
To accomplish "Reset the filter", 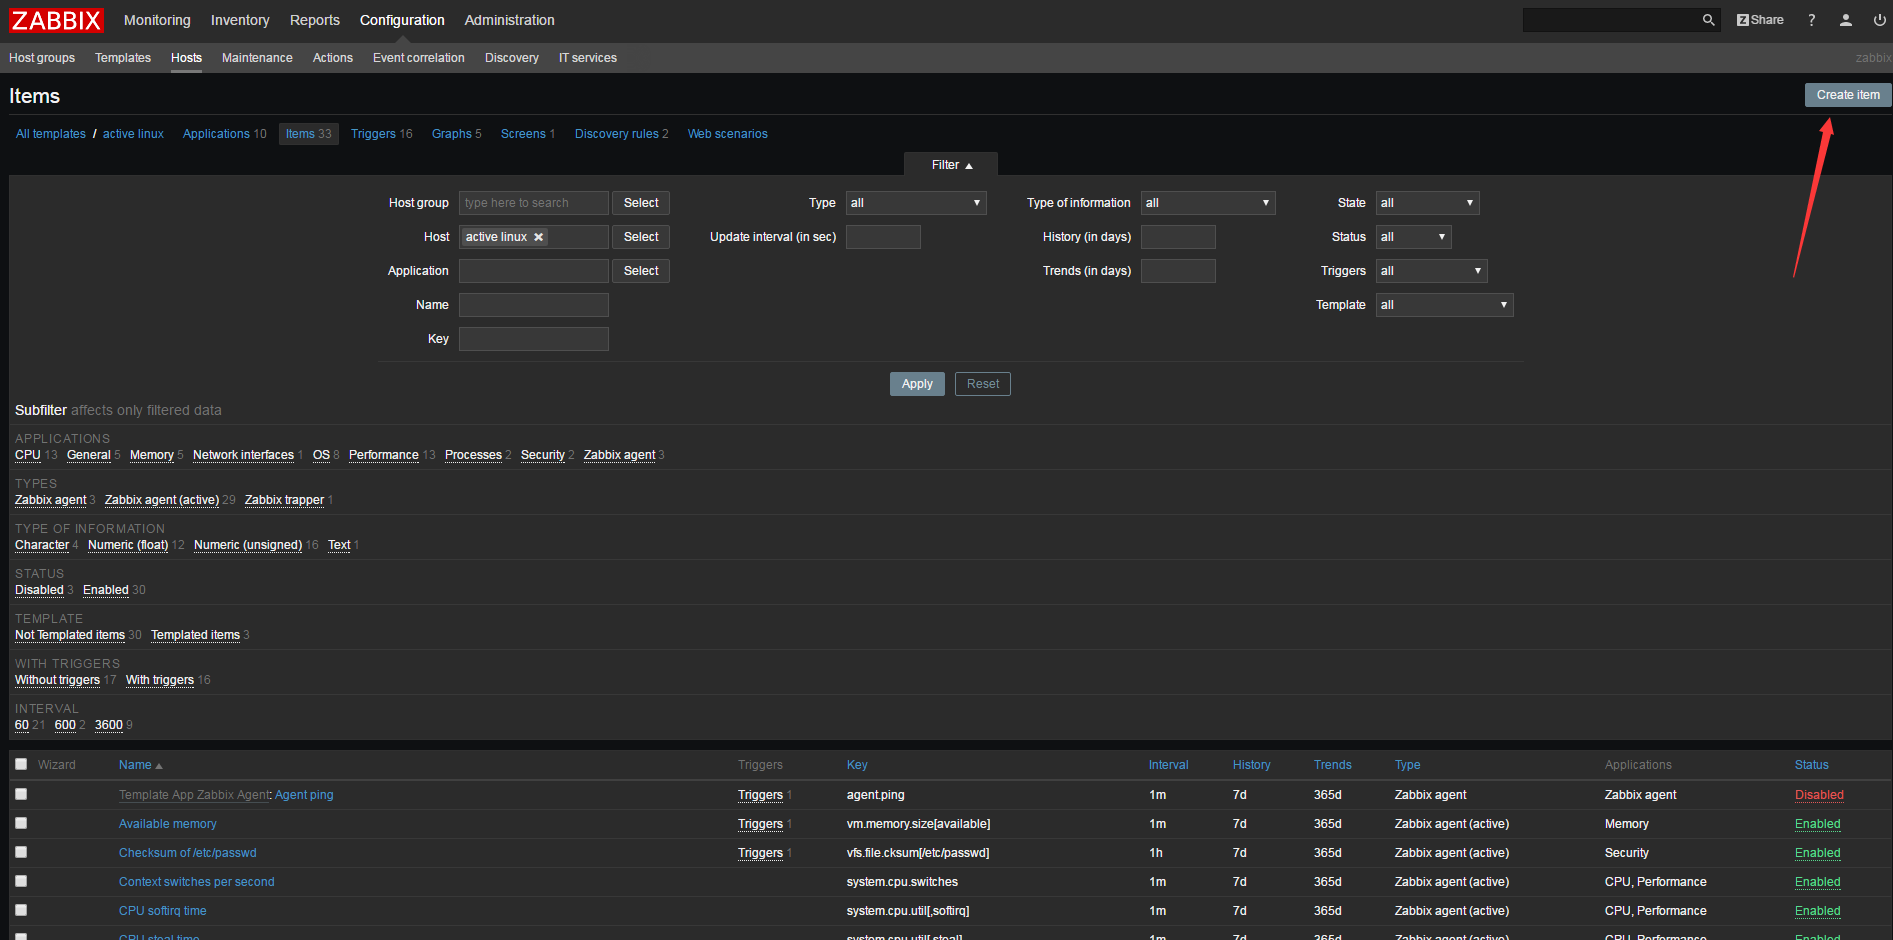I will 983,384.
